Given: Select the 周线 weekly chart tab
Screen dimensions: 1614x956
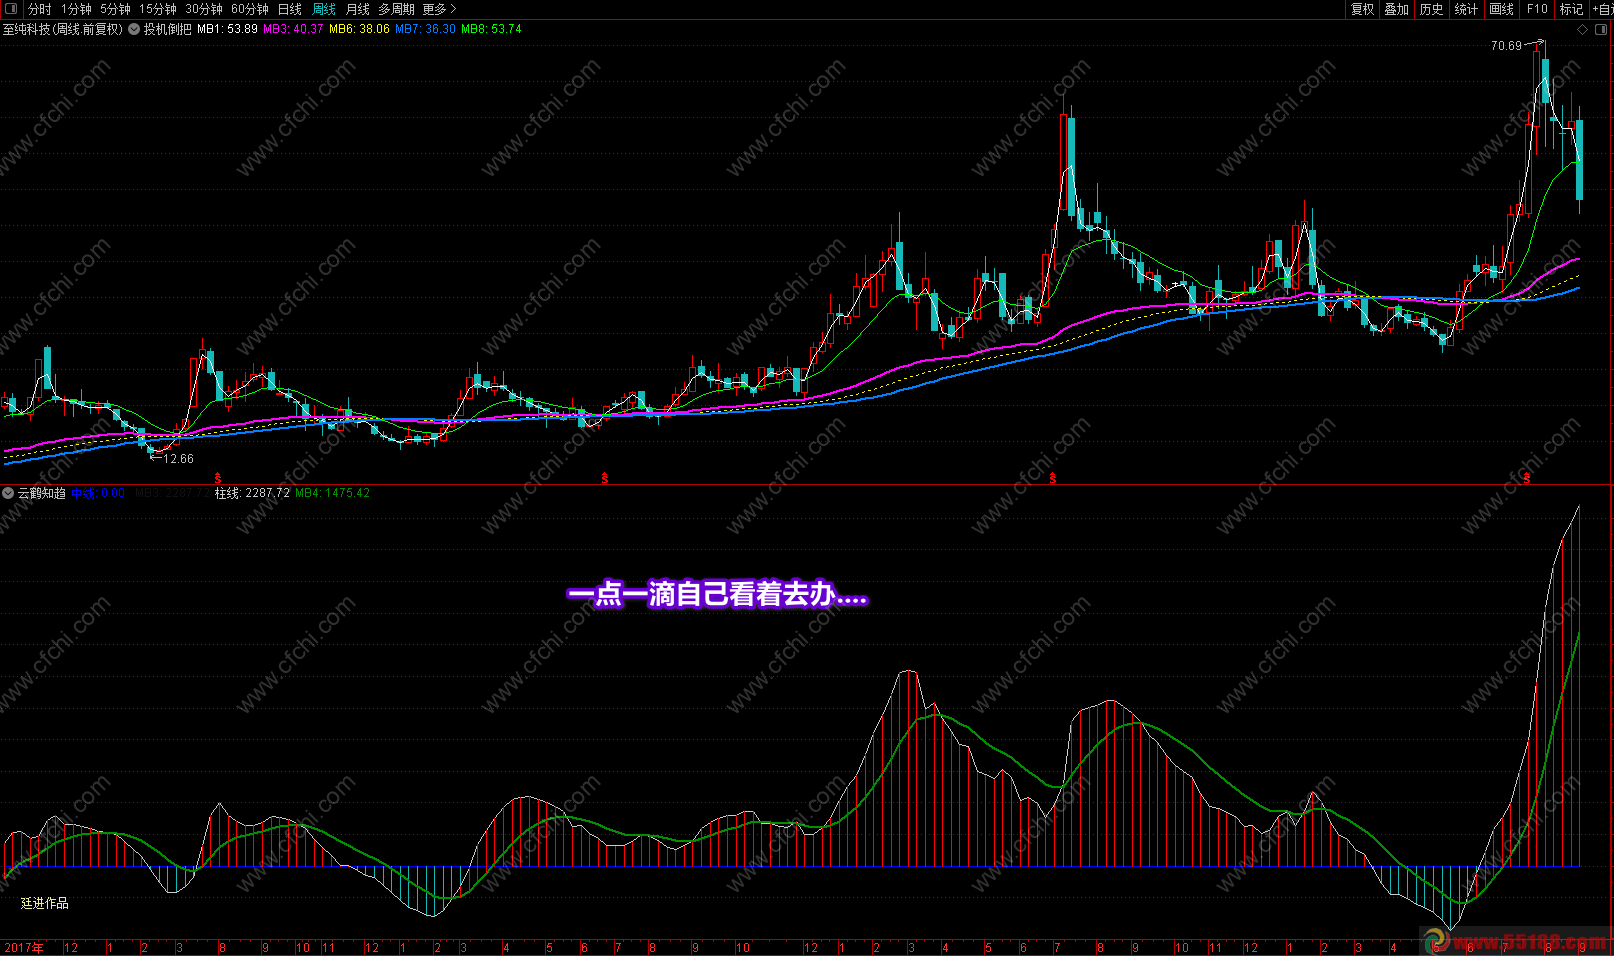Looking at the screenshot, I should pyautogui.click(x=324, y=9).
